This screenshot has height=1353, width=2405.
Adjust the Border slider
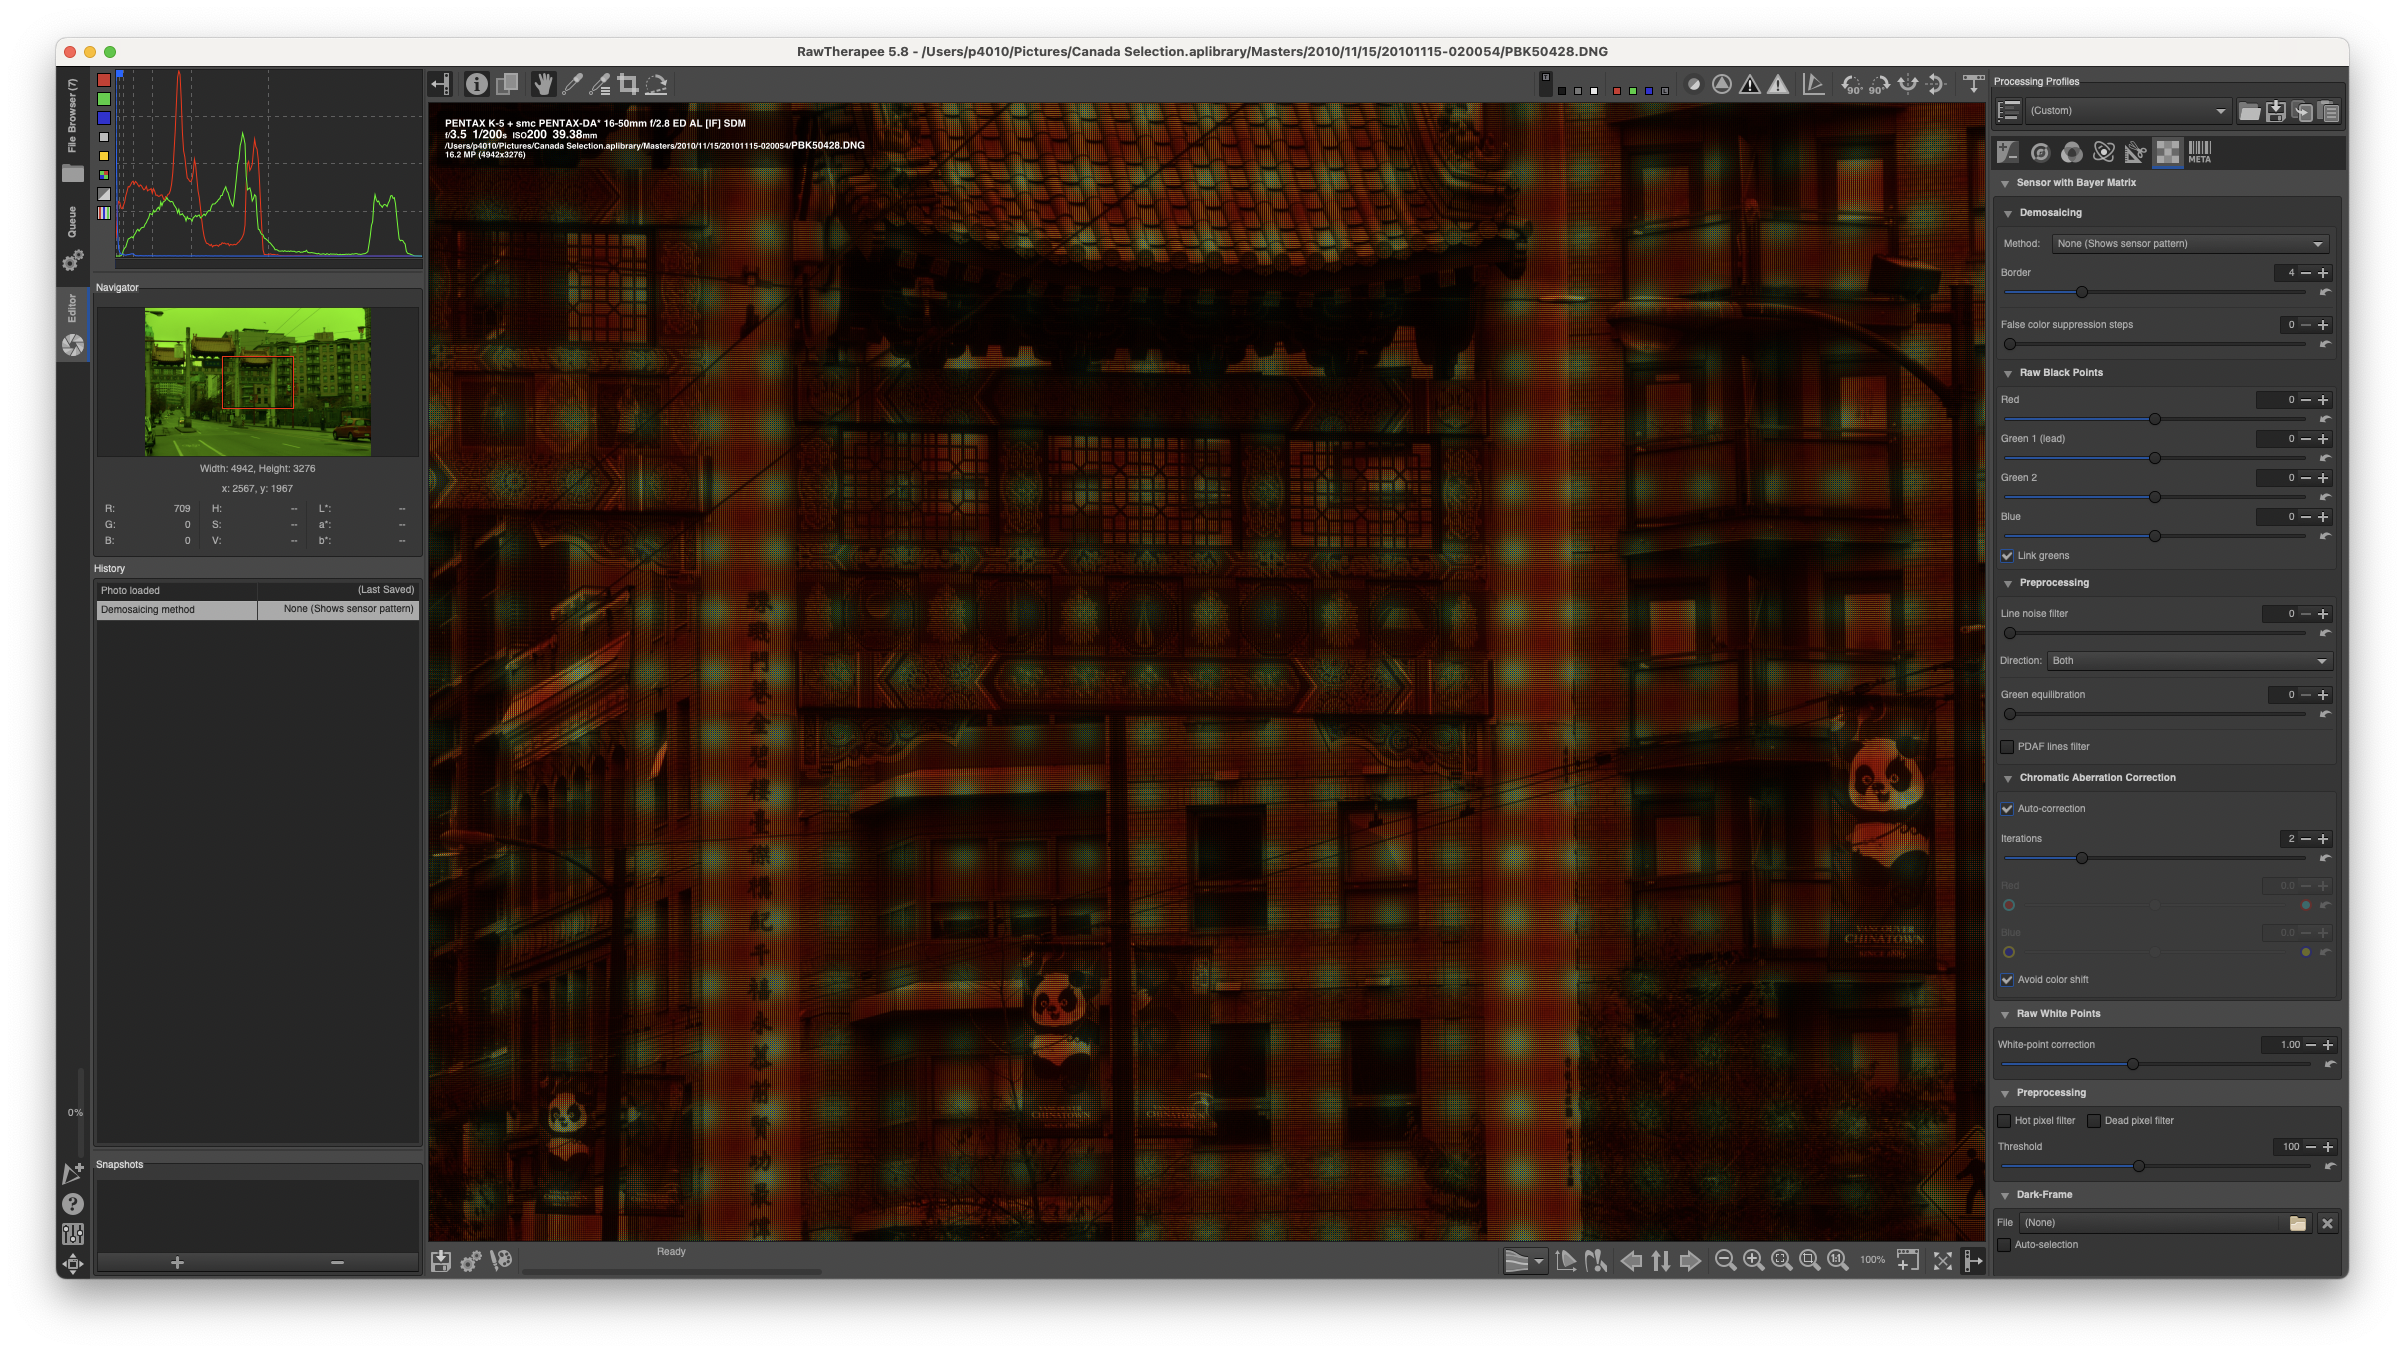pos(2081,292)
